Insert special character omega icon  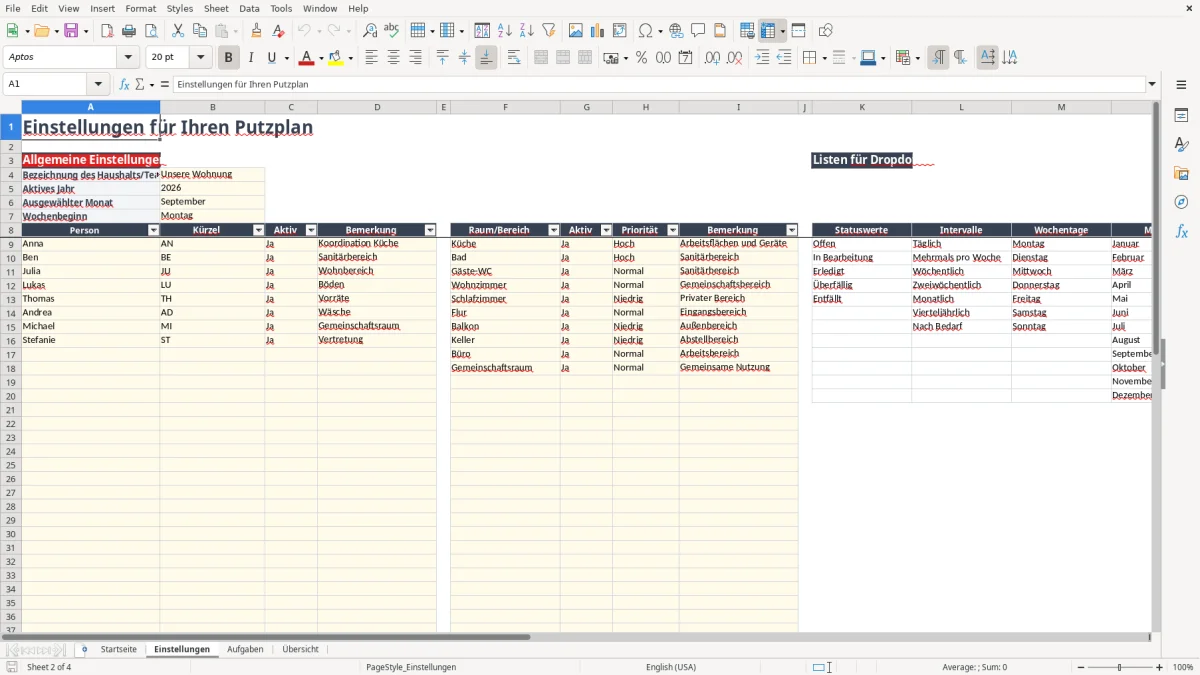(x=645, y=31)
